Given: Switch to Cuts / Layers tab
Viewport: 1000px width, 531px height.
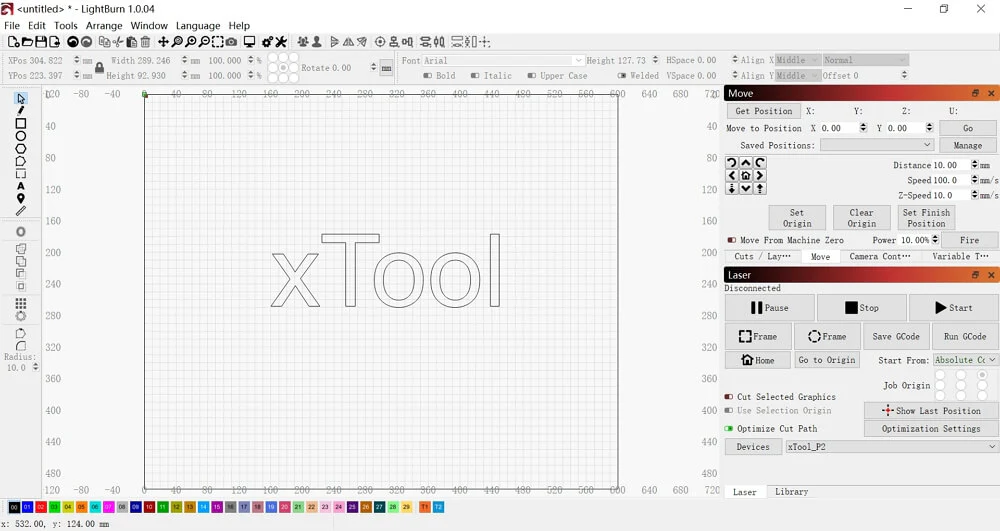Looking at the screenshot, I should (x=762, y=256).
